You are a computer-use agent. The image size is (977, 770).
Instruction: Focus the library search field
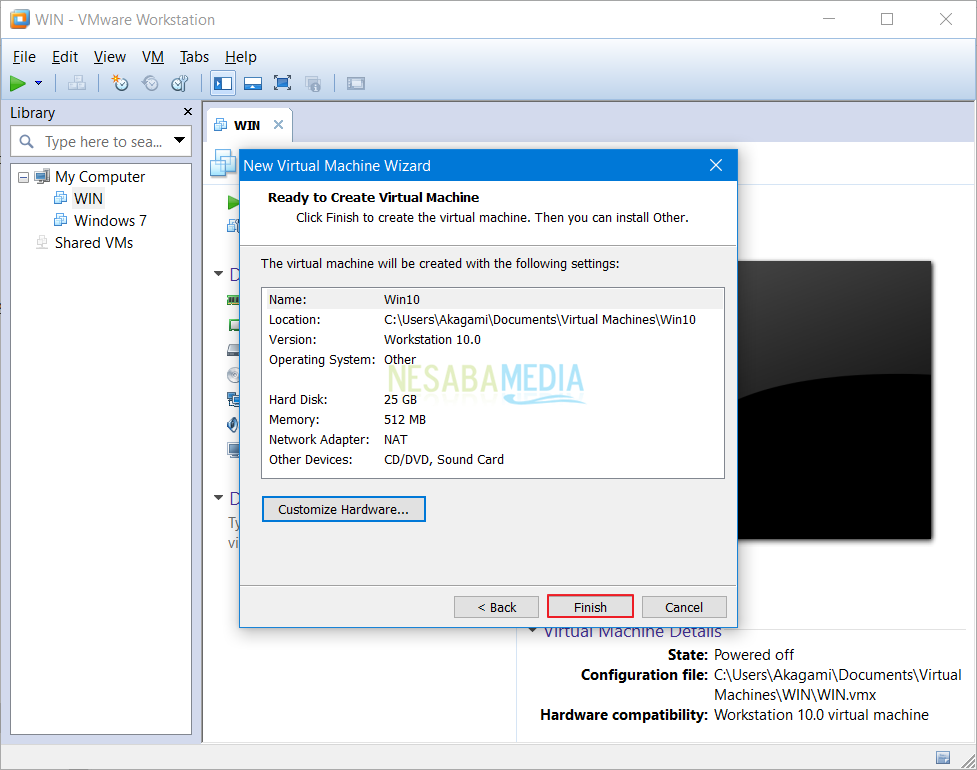point(103,141)
